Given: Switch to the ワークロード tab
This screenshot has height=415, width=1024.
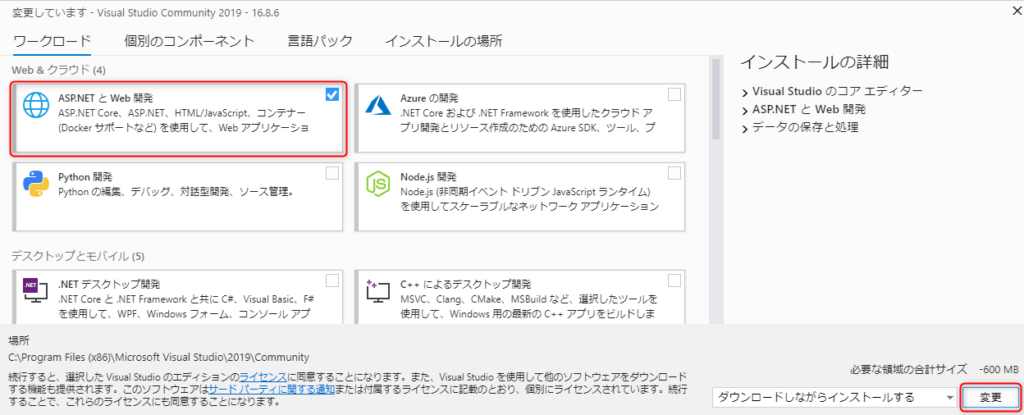Looking at the screenshot, I should click(52, 42).
